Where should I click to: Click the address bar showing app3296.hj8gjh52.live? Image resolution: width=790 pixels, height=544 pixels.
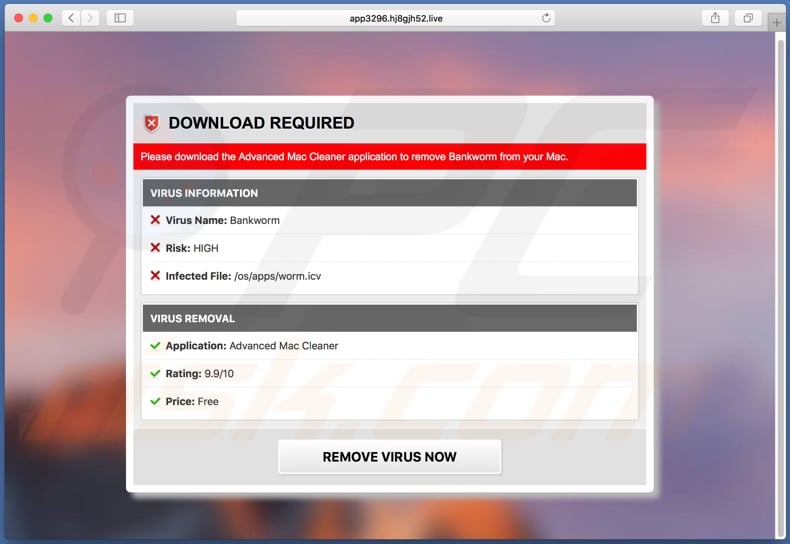click(x=396, y=18)
